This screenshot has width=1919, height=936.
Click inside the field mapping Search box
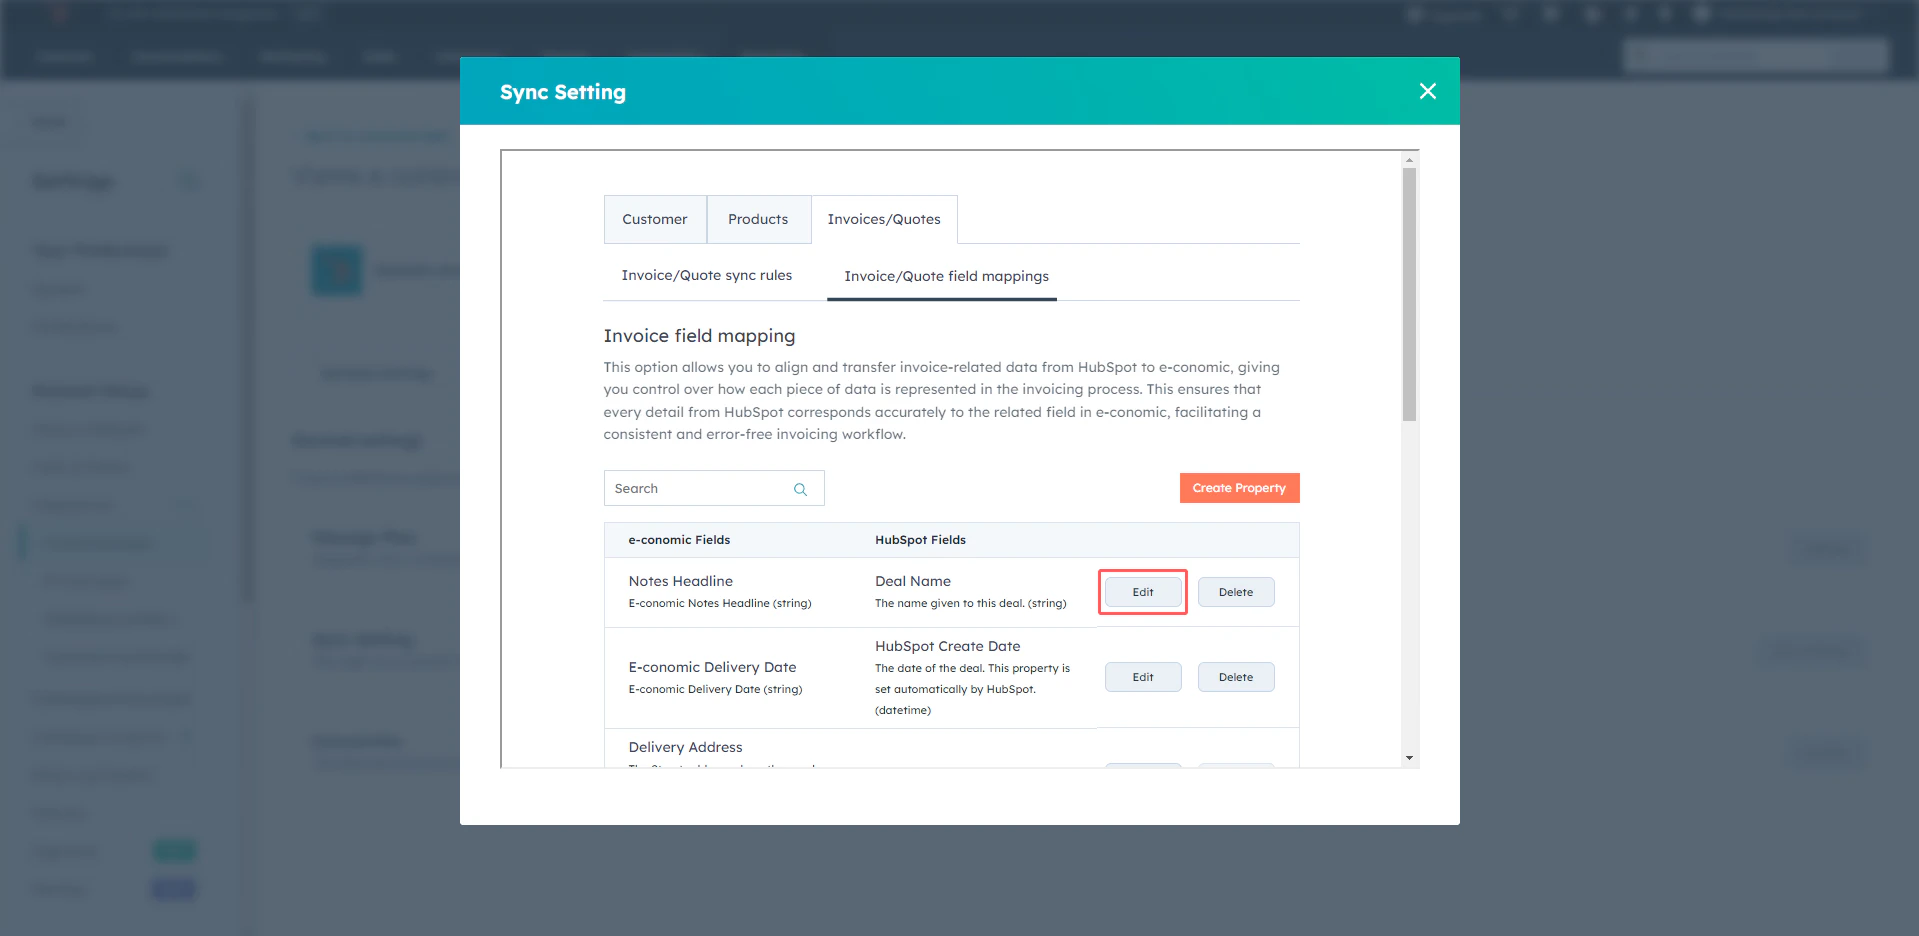coord(700,488)
